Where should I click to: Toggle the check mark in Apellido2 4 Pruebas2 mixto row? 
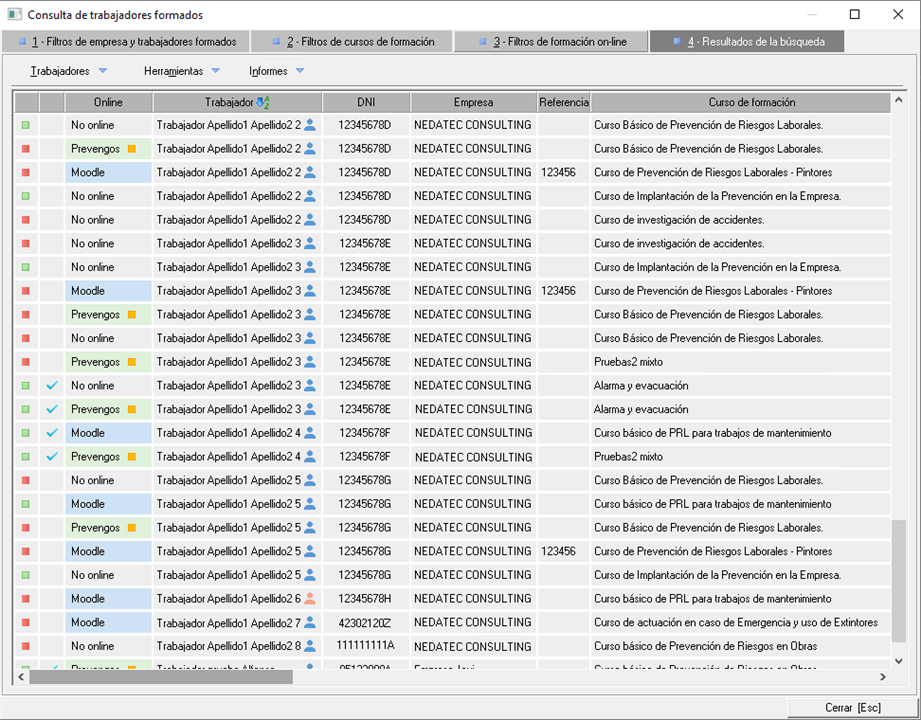[x=52, y=457]
